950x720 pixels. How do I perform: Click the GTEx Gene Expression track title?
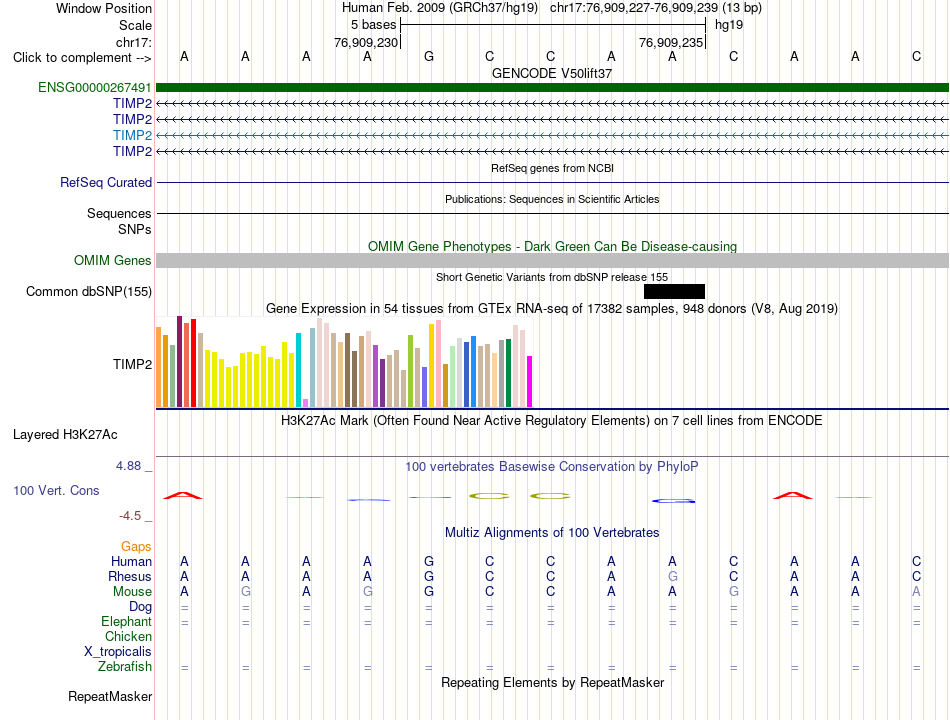(552, 308)
